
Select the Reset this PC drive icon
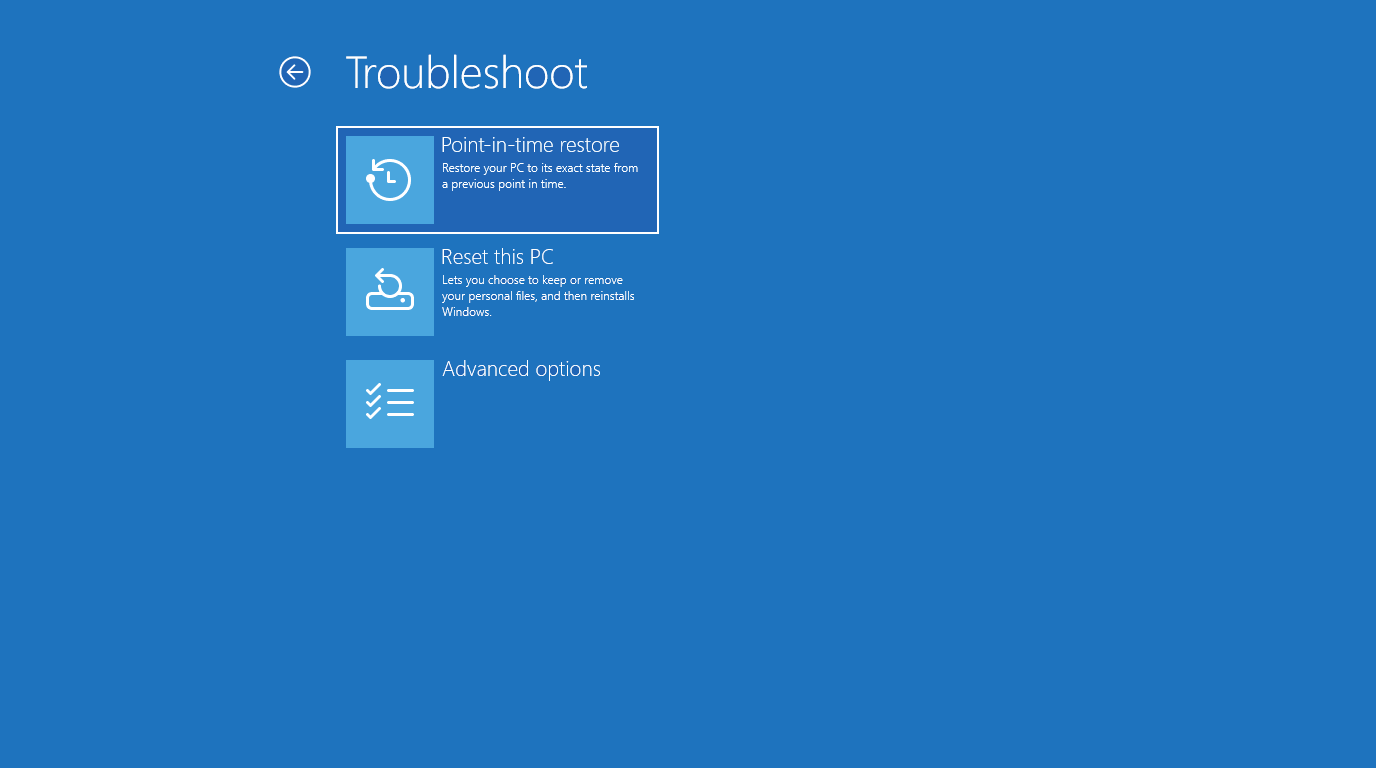click(389, 291)
